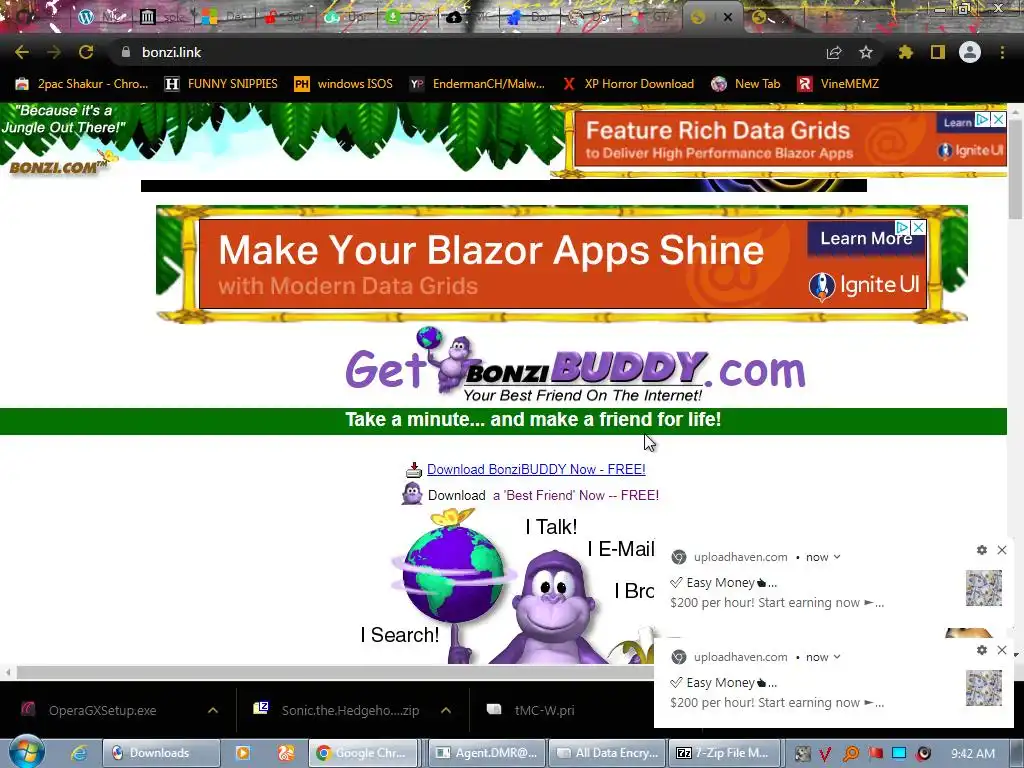This screenshot has width=1024, height=768.
Task: Click the GetBonziBUDDY.com logo banner
Action: [x=575, y=366]
